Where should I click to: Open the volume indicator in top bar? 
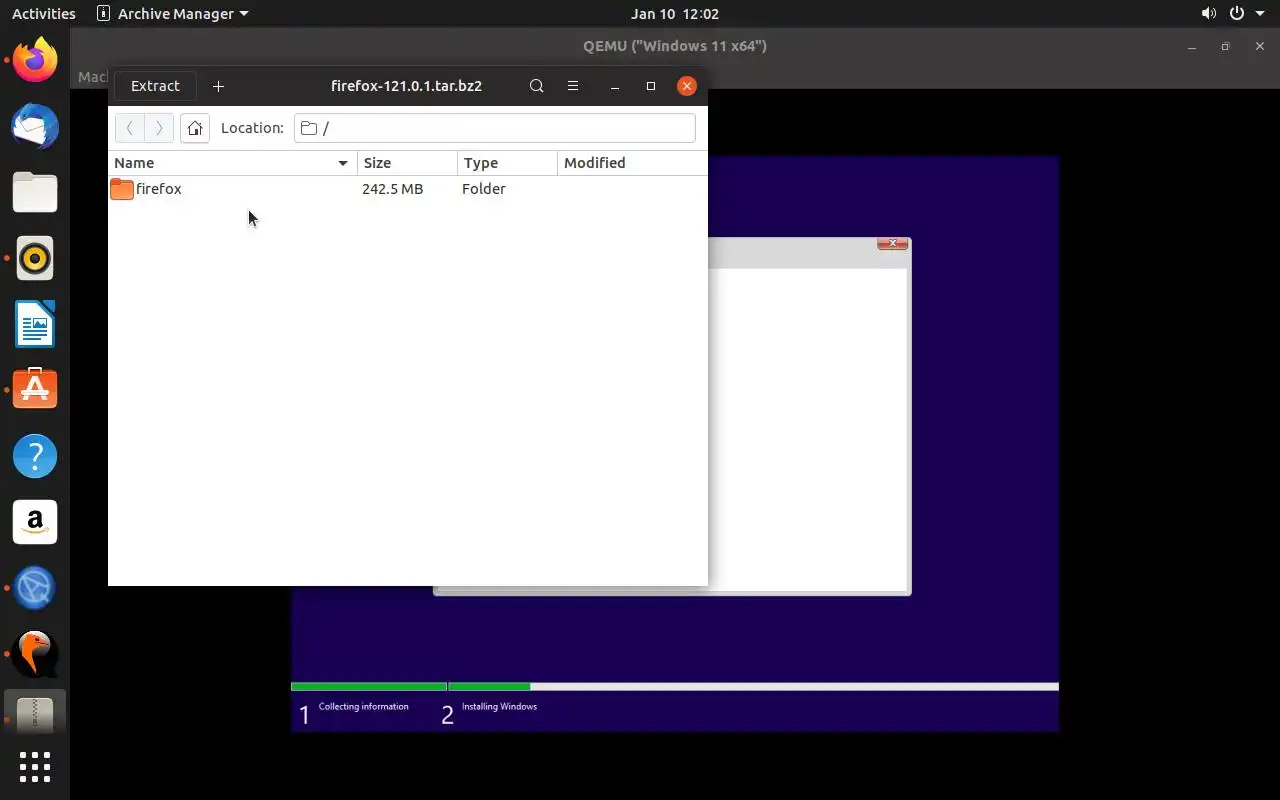pyautogui.click(x=1209, y=14)
